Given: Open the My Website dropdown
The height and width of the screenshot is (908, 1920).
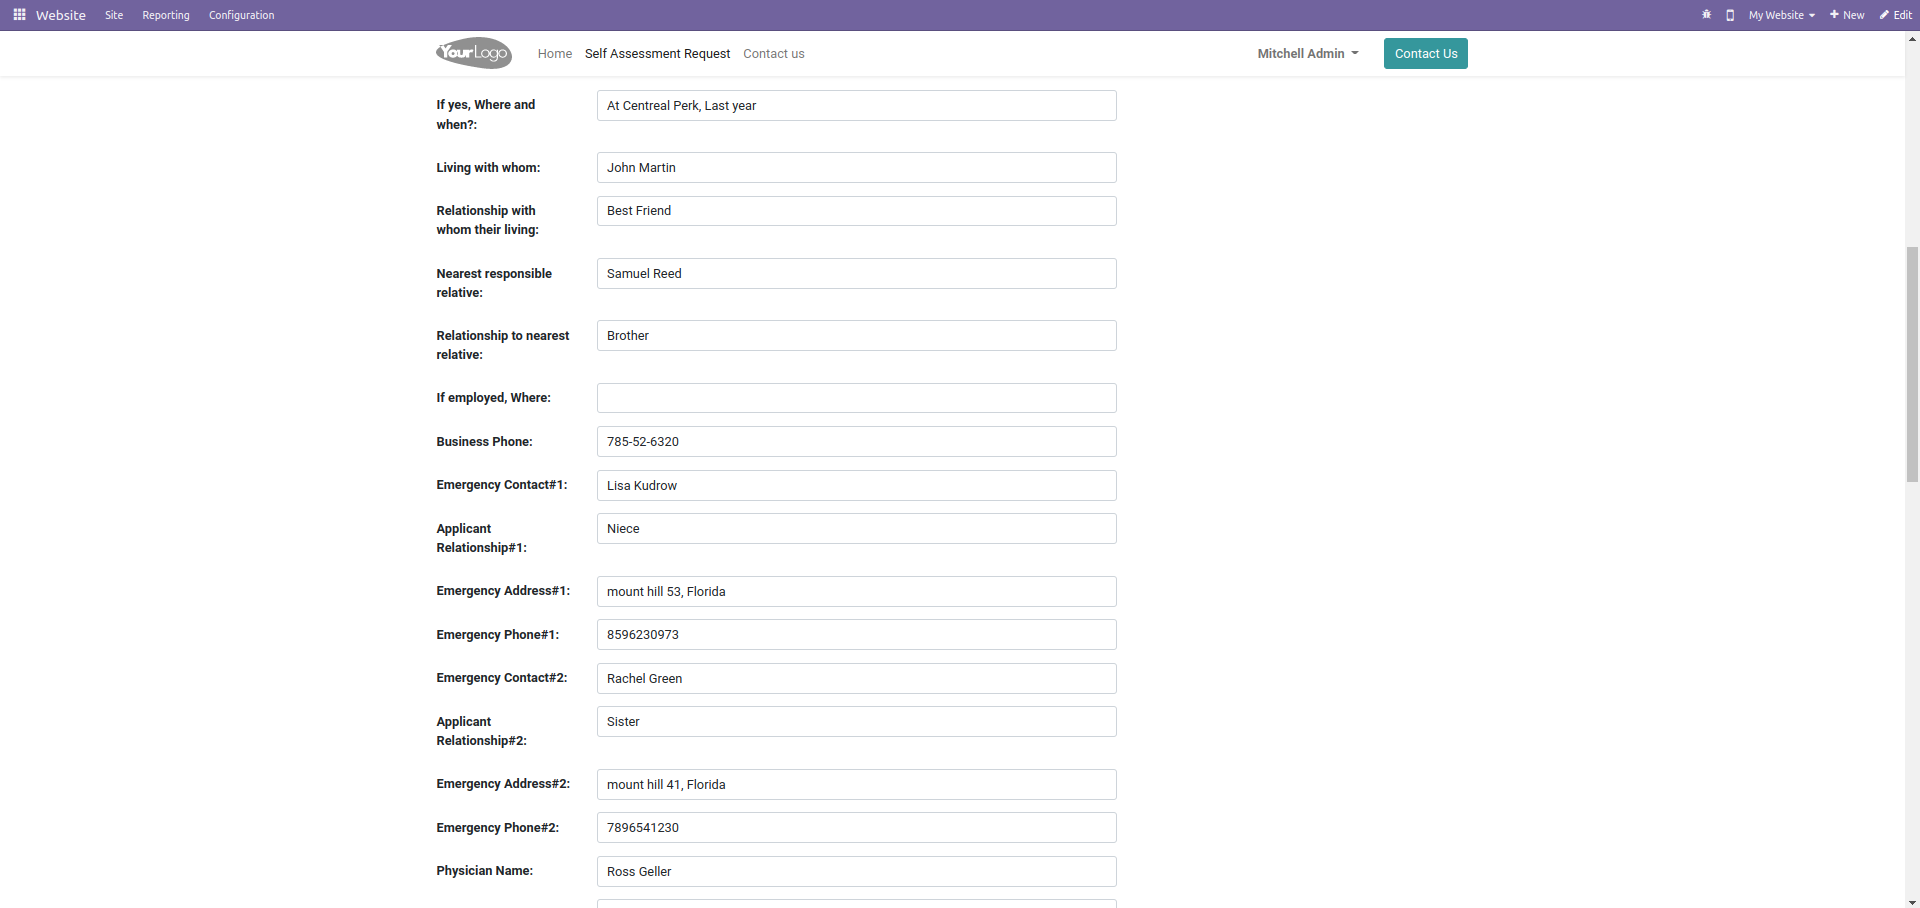Looking at the screenshot, I should point(1781,15).
